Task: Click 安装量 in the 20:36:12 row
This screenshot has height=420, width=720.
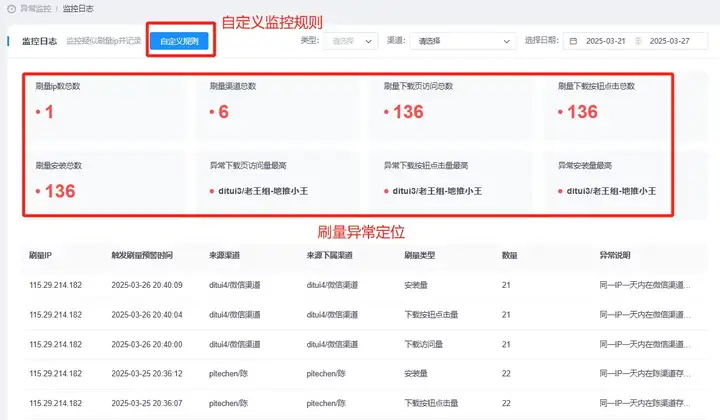Action: tap(416, 374)
